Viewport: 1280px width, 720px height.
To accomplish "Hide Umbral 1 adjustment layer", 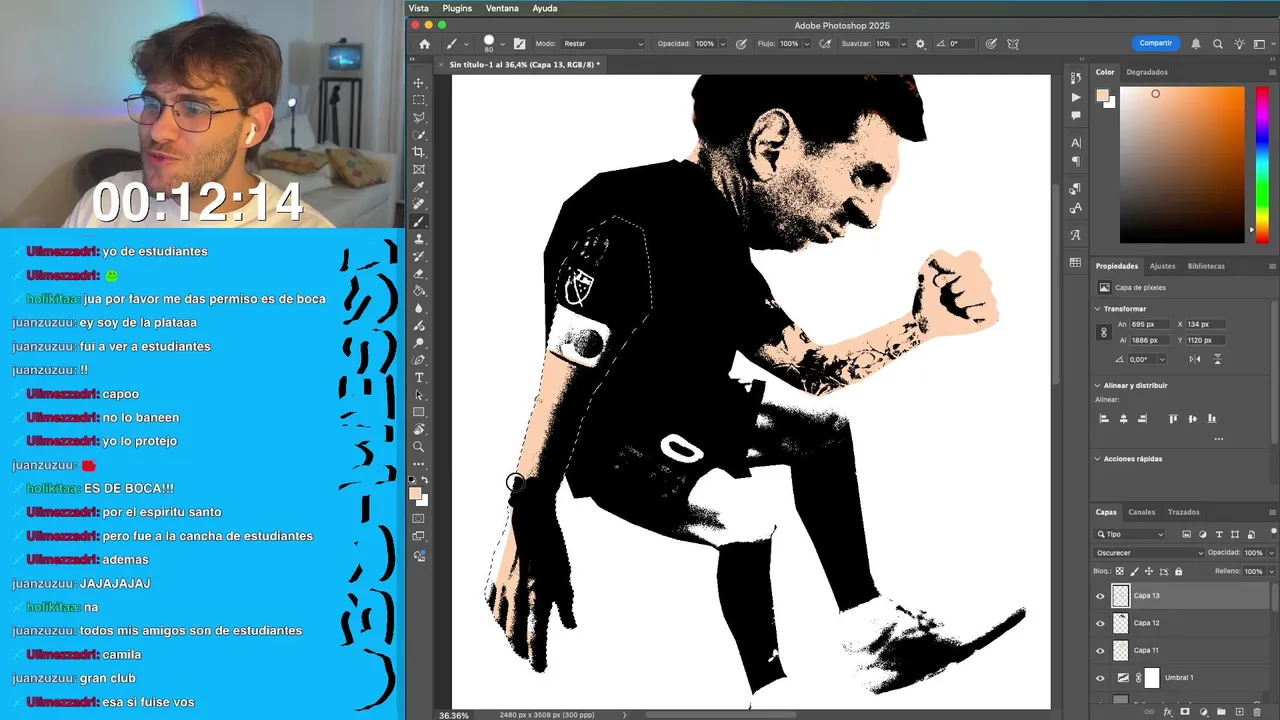I will [x=1100, y=678].
